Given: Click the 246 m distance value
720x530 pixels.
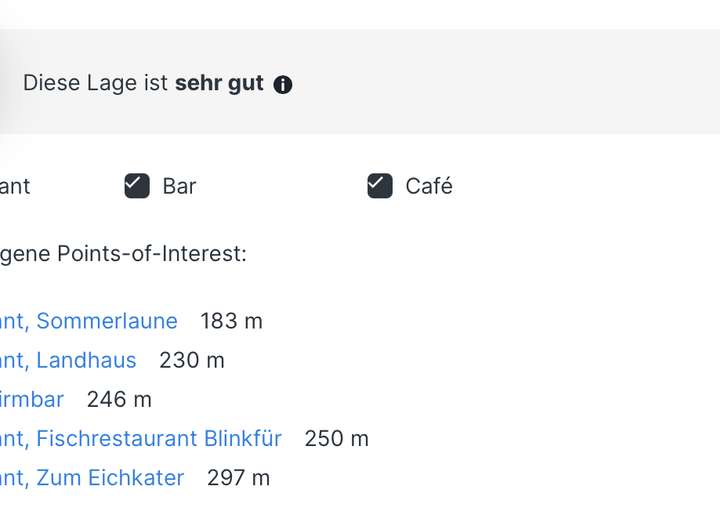Looking at the screenshot, I should coord(119,400).
